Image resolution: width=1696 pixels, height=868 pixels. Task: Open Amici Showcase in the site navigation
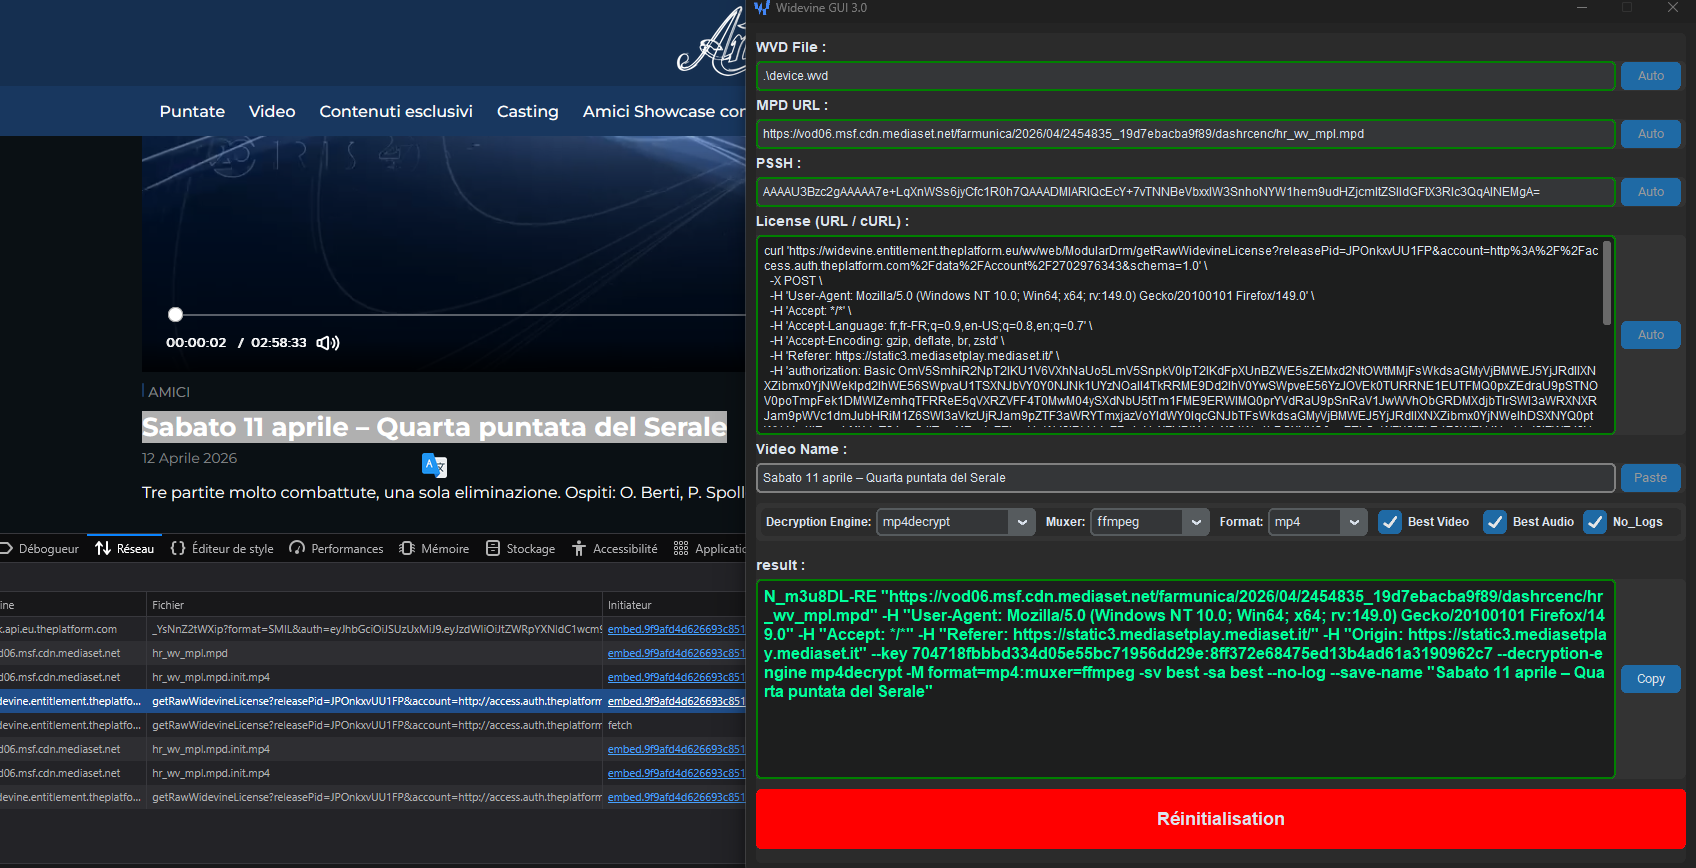tap(664, 112)
